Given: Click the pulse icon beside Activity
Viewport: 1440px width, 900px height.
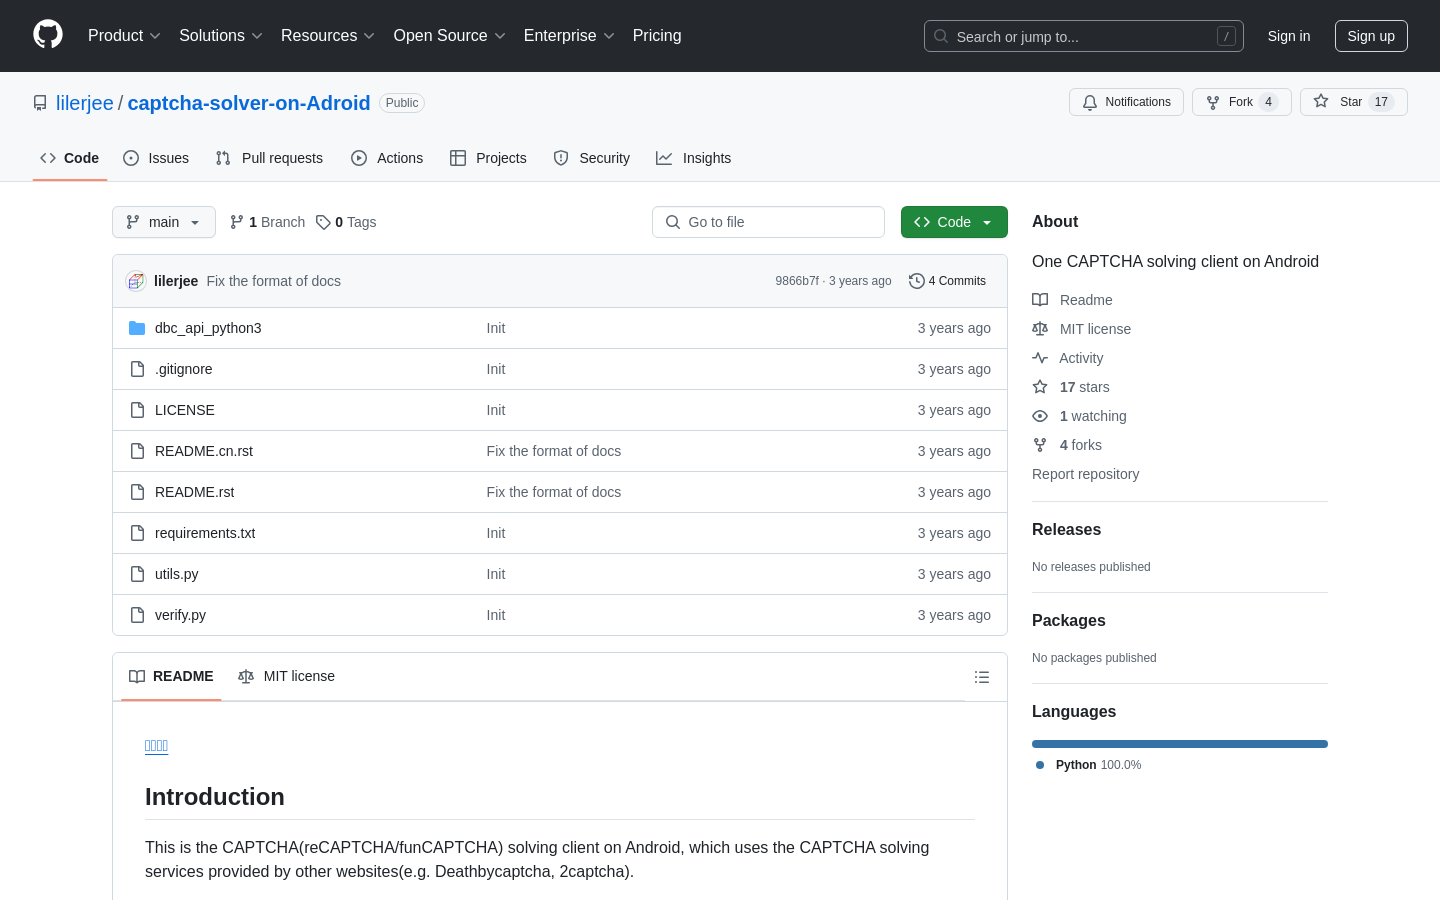Looking at the screenshot, I should pos(1040,358).
